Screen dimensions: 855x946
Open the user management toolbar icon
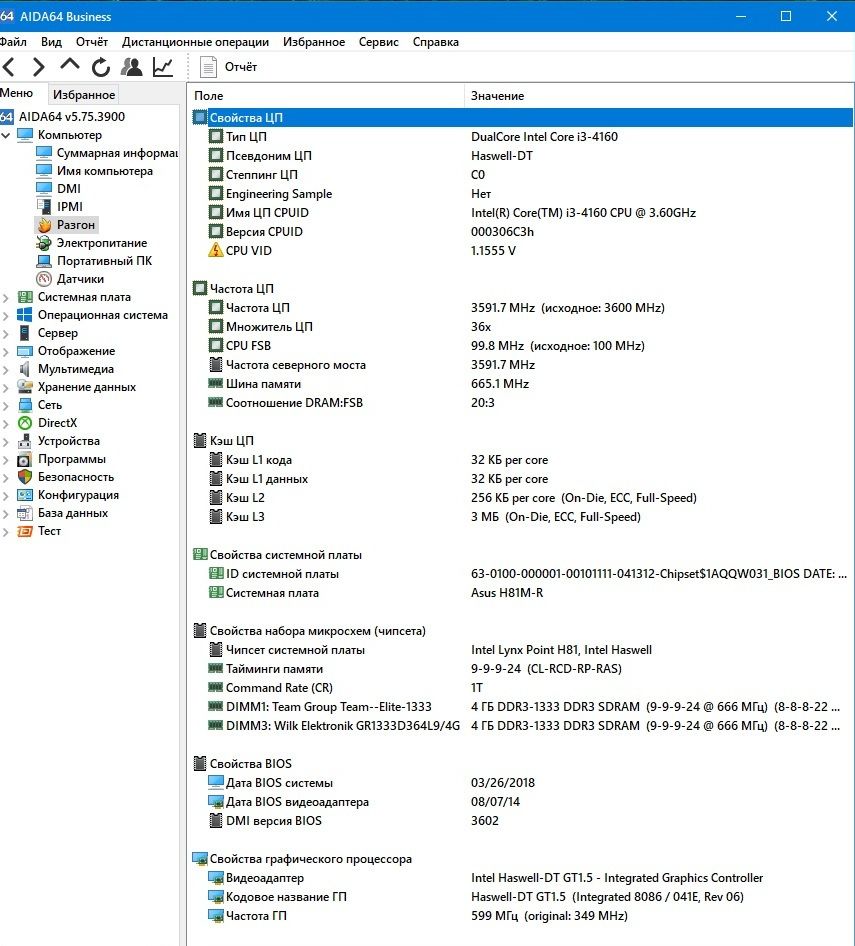[132, 66]
